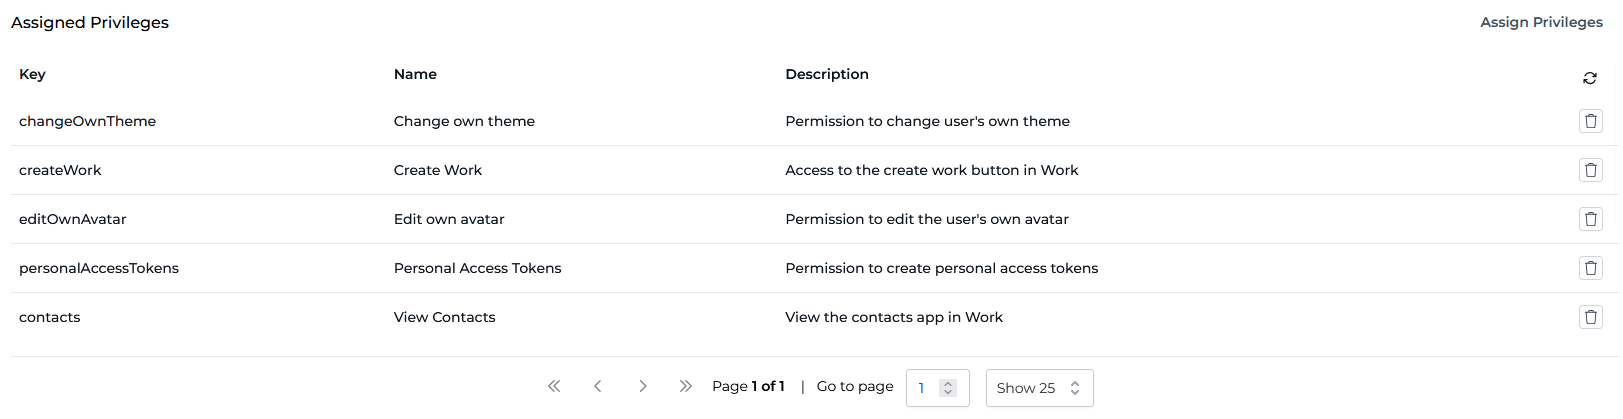Sort table by the Name column header
This screenshot has width=1623, height=419.
415,74
